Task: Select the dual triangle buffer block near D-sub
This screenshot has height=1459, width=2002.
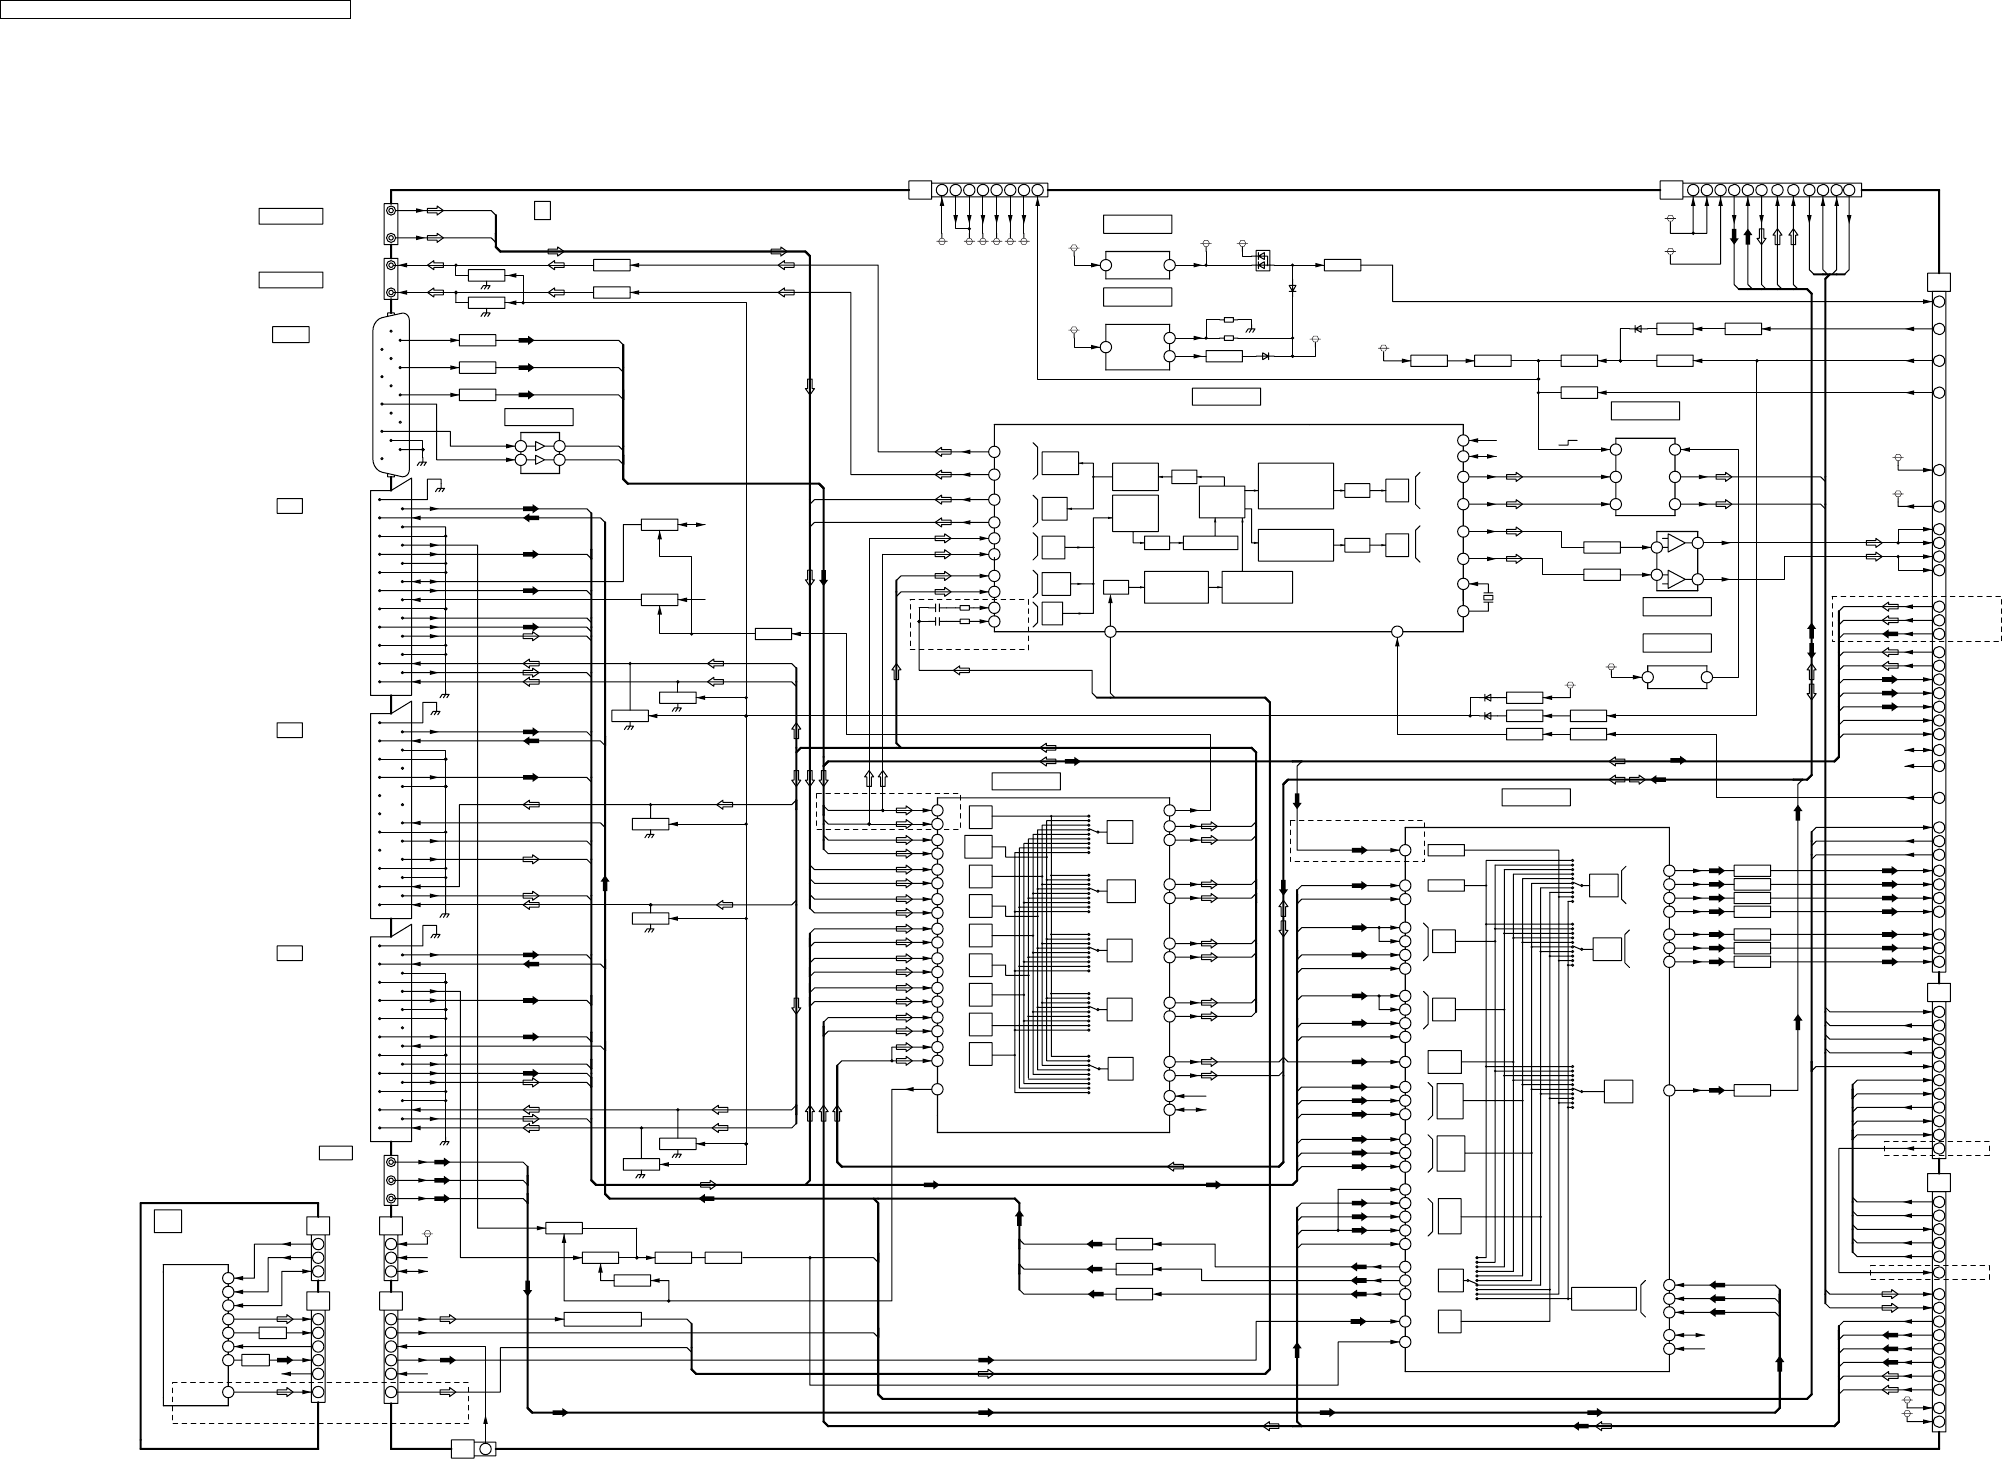Action: pos(540,453)
